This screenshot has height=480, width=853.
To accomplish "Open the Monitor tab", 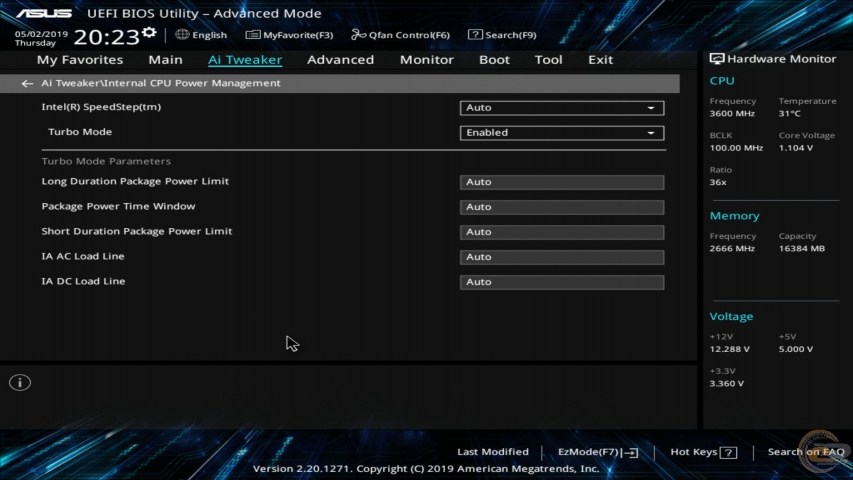I will 426,60.
